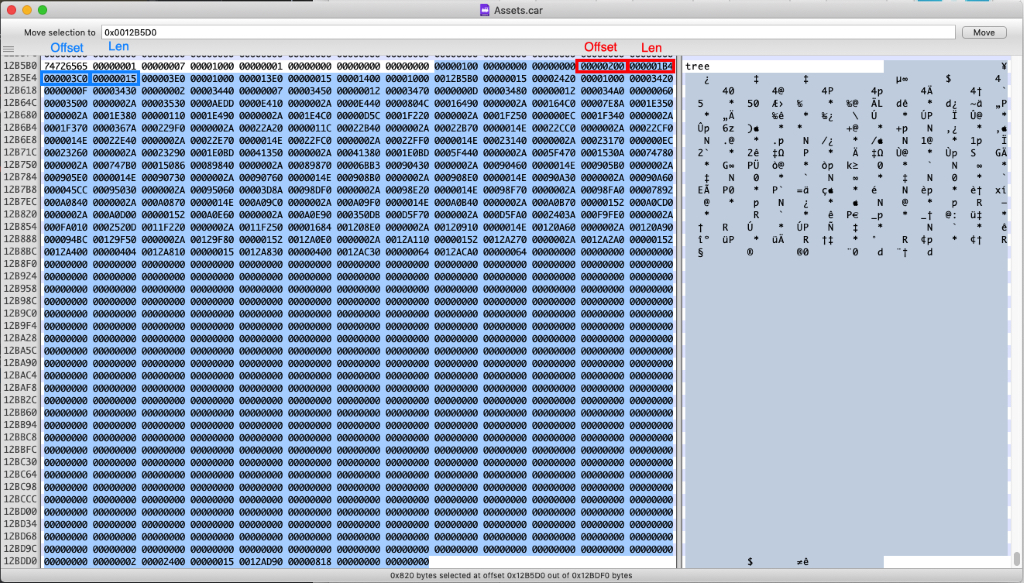Image resolution: width=1024 pixels, height=583 pixels.
Task: Click line offset 12BDD0 in the gutter
Action: click(19, 561)
